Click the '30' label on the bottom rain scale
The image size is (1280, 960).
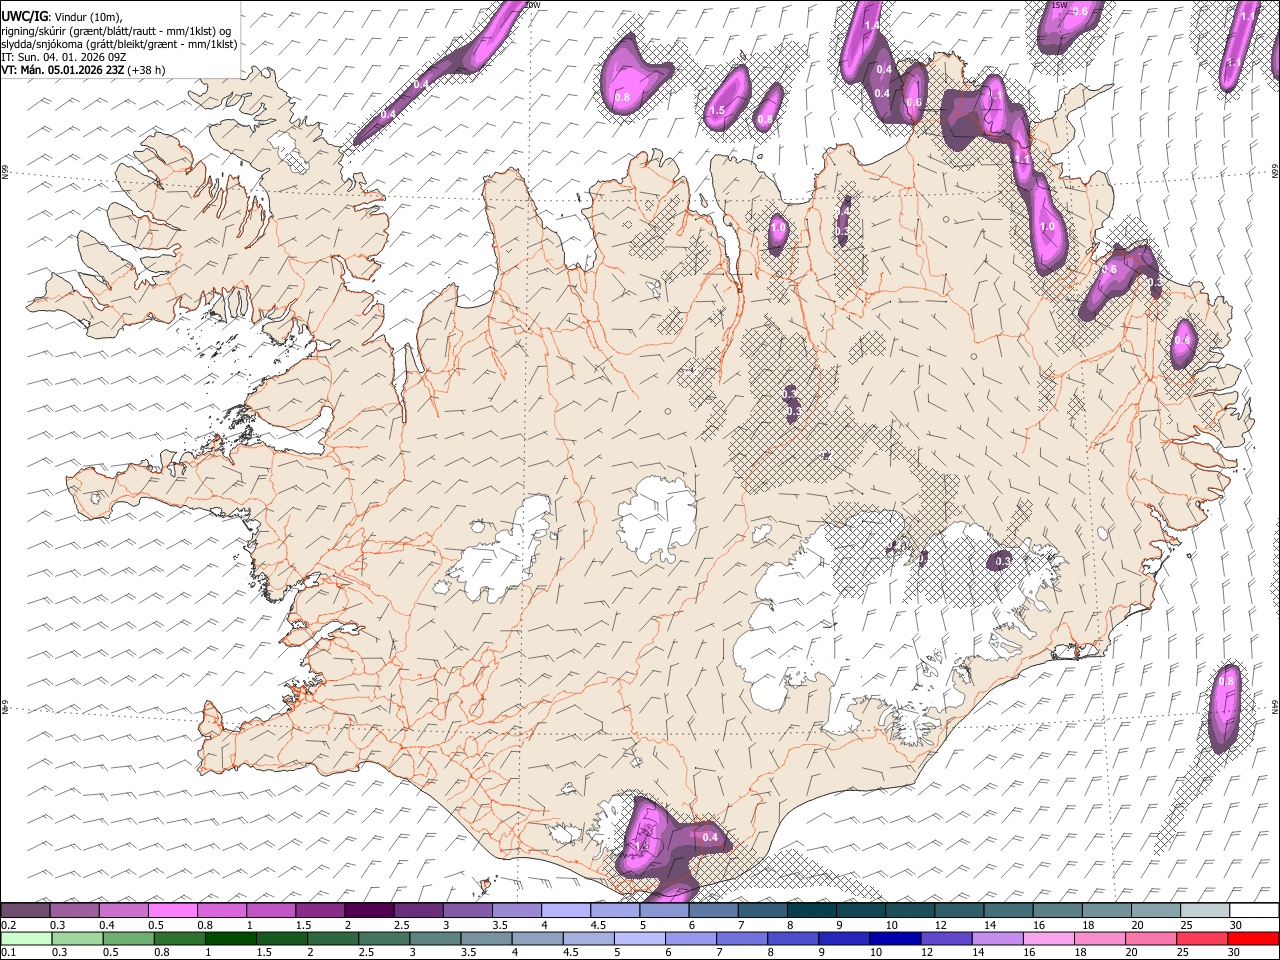pyautogui.click(x=1233, y=952)
